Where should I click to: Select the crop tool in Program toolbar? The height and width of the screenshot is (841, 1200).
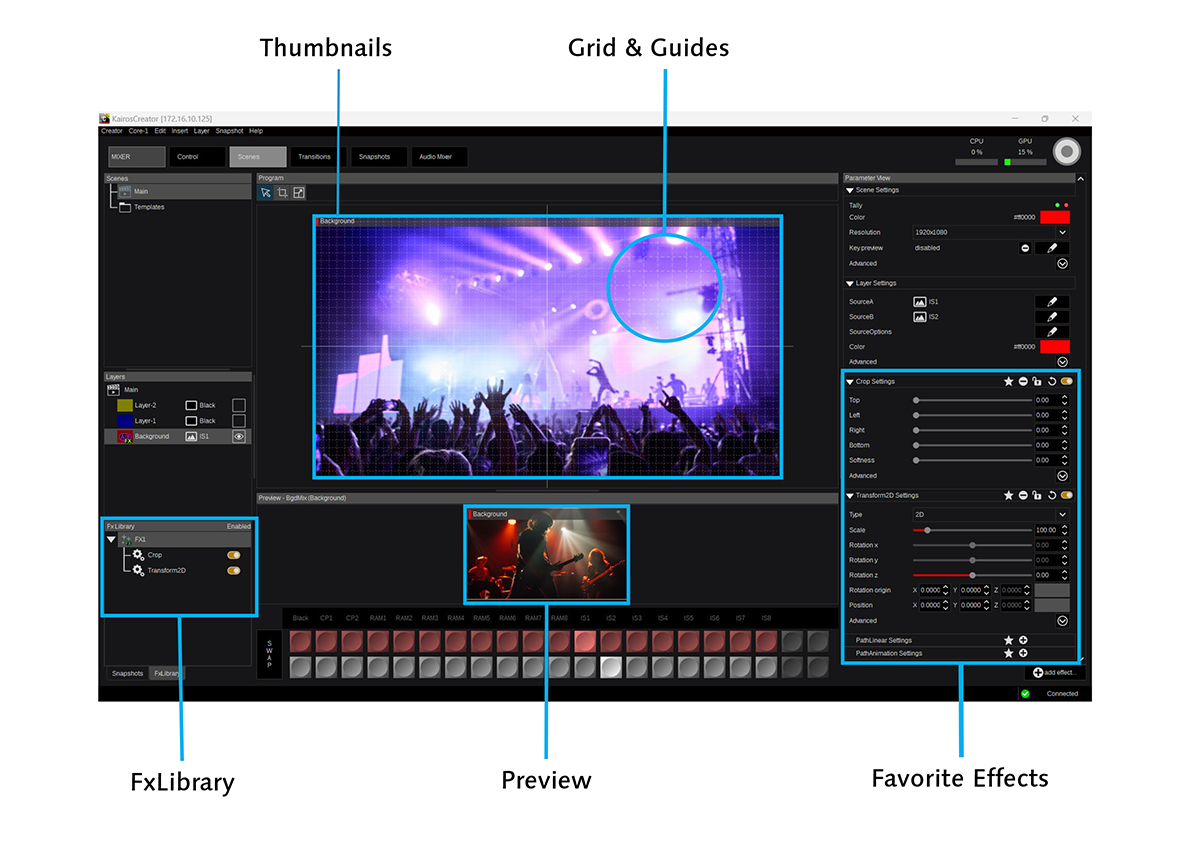(282, 193)
